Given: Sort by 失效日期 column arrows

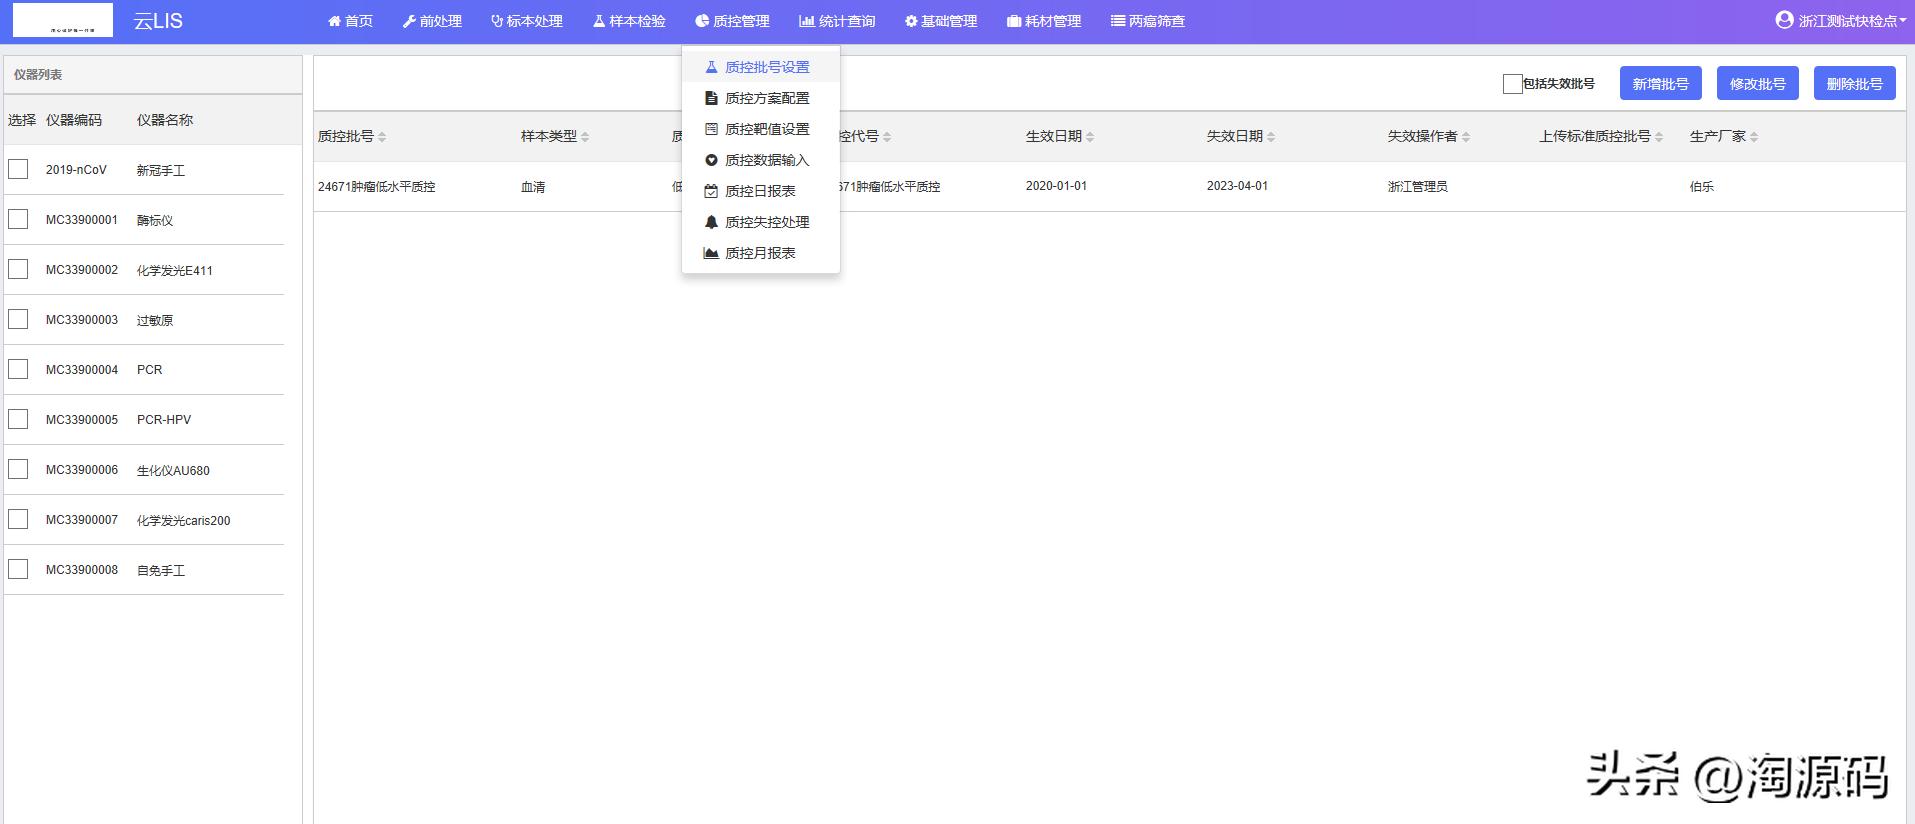Looking at the screenshot, I should (1271, 137).
